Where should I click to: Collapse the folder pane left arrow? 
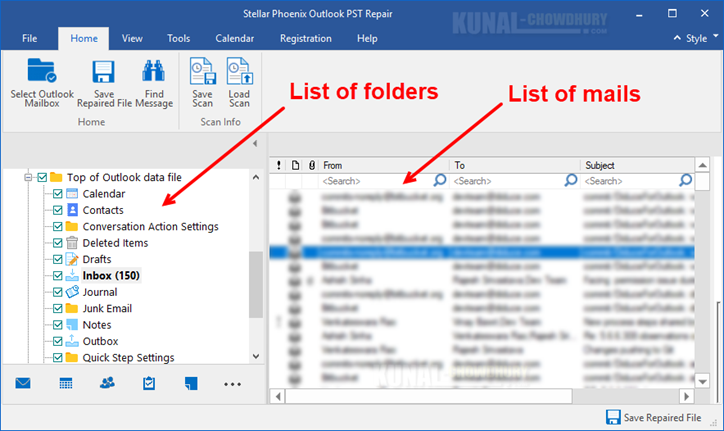tap(255, 144)
